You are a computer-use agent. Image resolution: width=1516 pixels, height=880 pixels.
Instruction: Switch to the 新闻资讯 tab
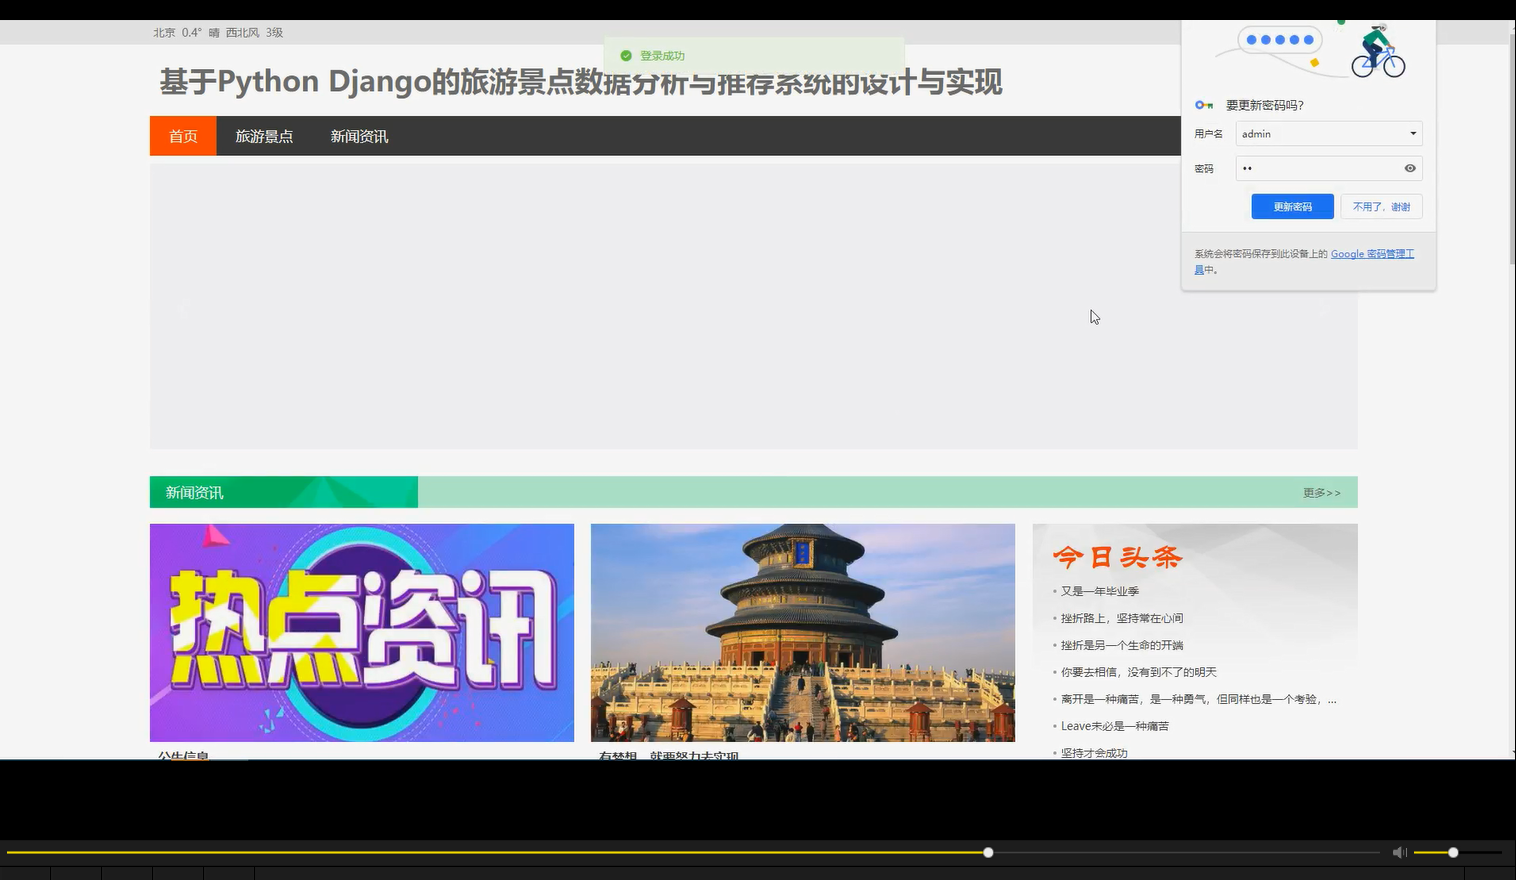358,136
